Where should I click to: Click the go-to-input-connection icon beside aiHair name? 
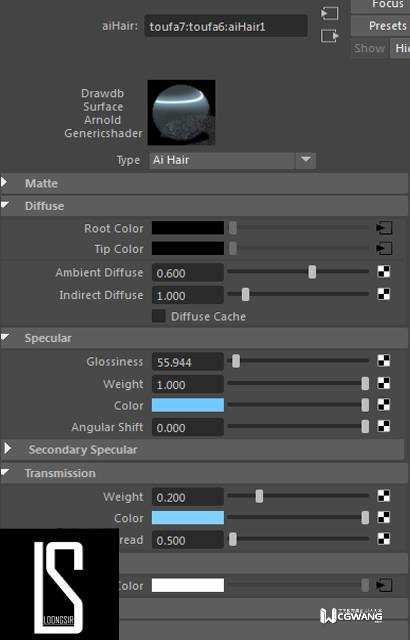pyautogui.click(x=330, y=13)
